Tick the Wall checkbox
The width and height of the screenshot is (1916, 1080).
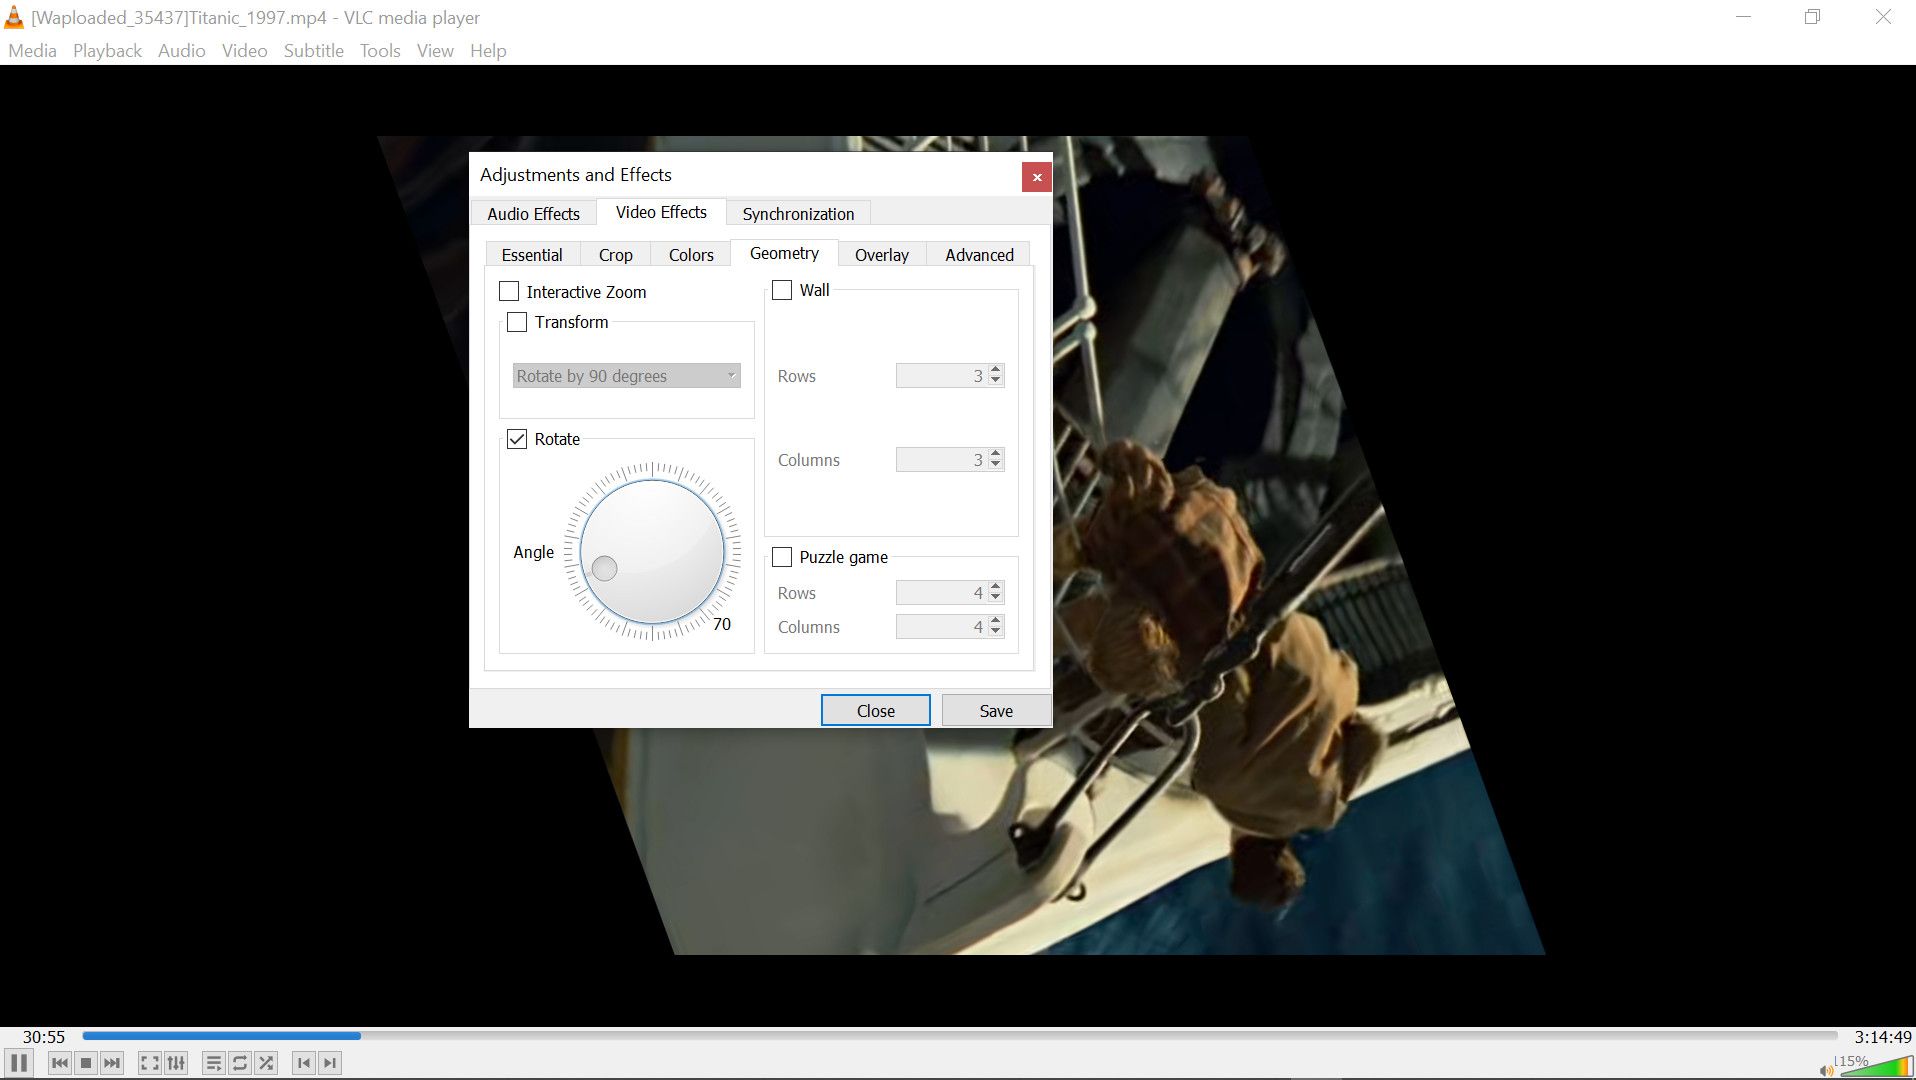[782, 290]
